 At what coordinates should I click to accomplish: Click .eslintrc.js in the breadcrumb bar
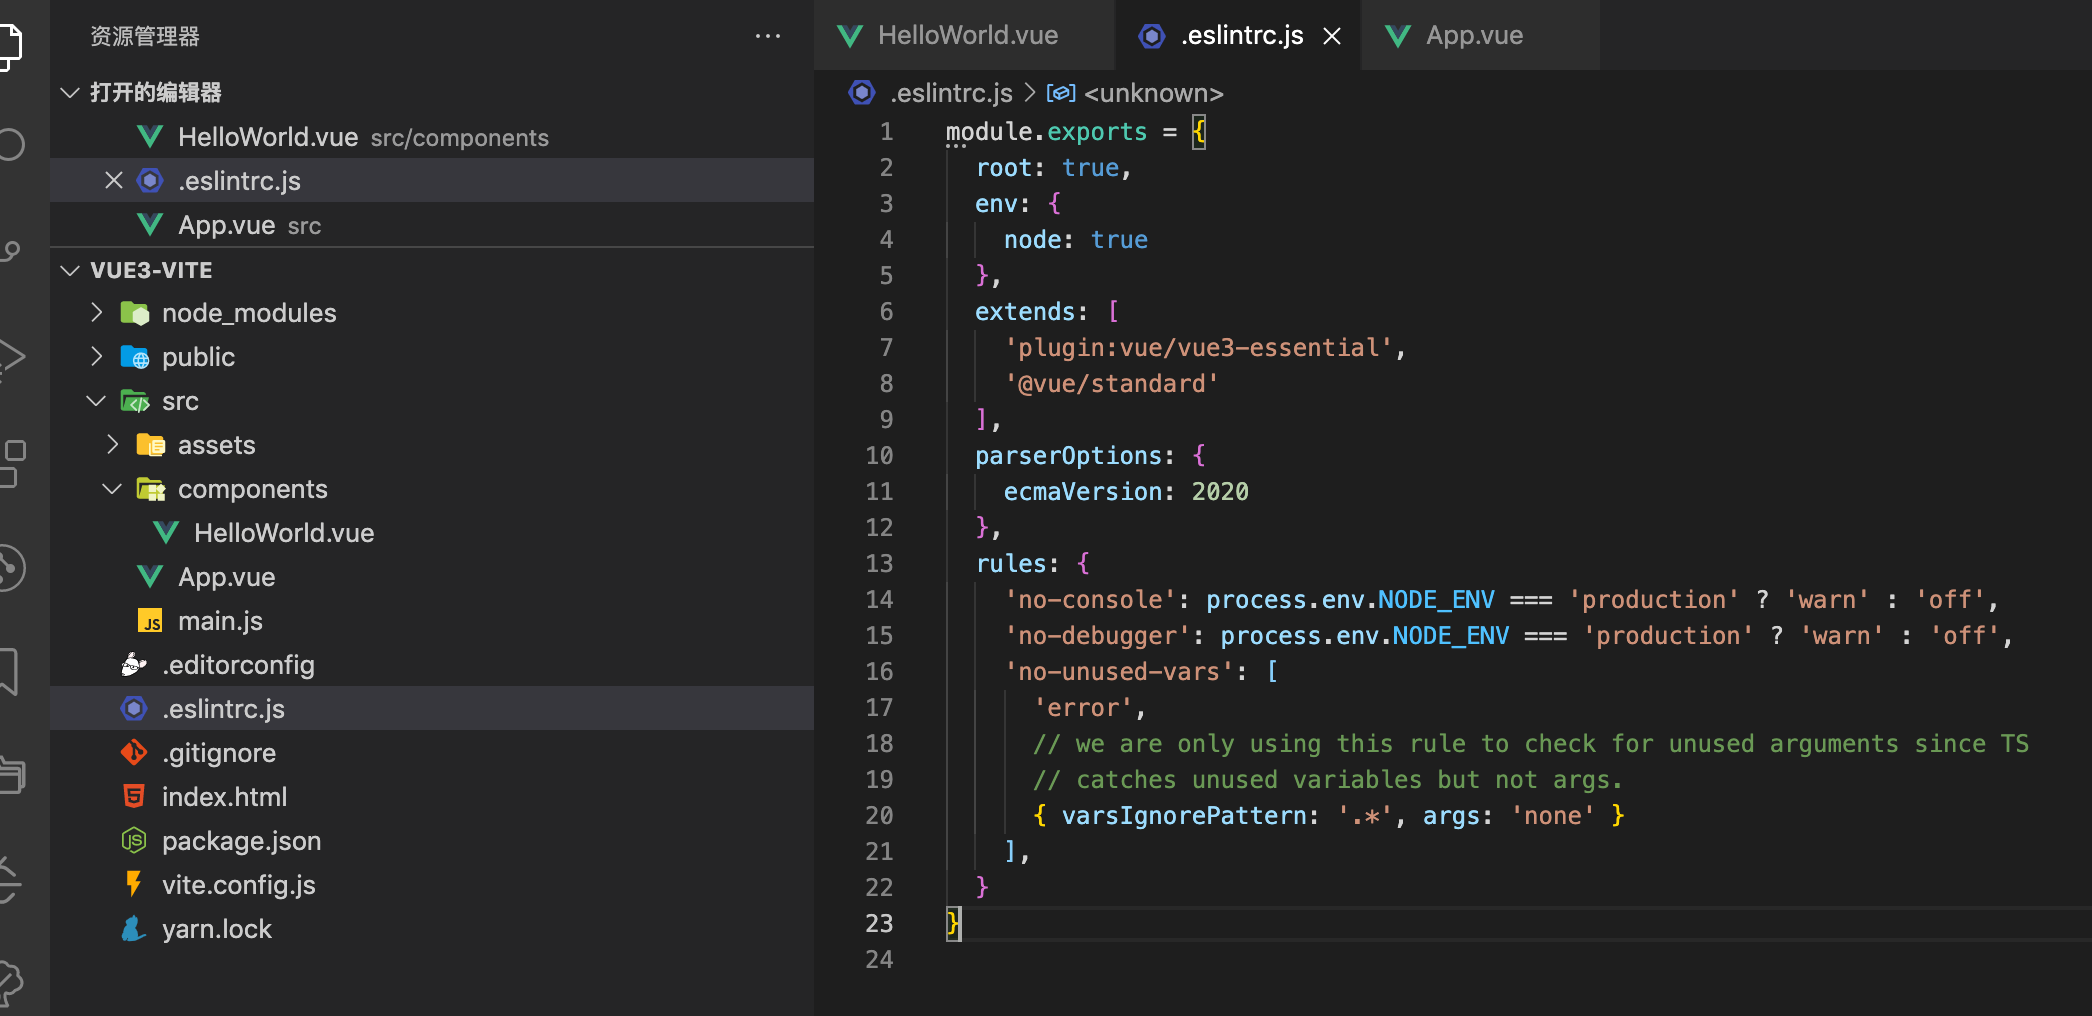[x=950, y=92]
